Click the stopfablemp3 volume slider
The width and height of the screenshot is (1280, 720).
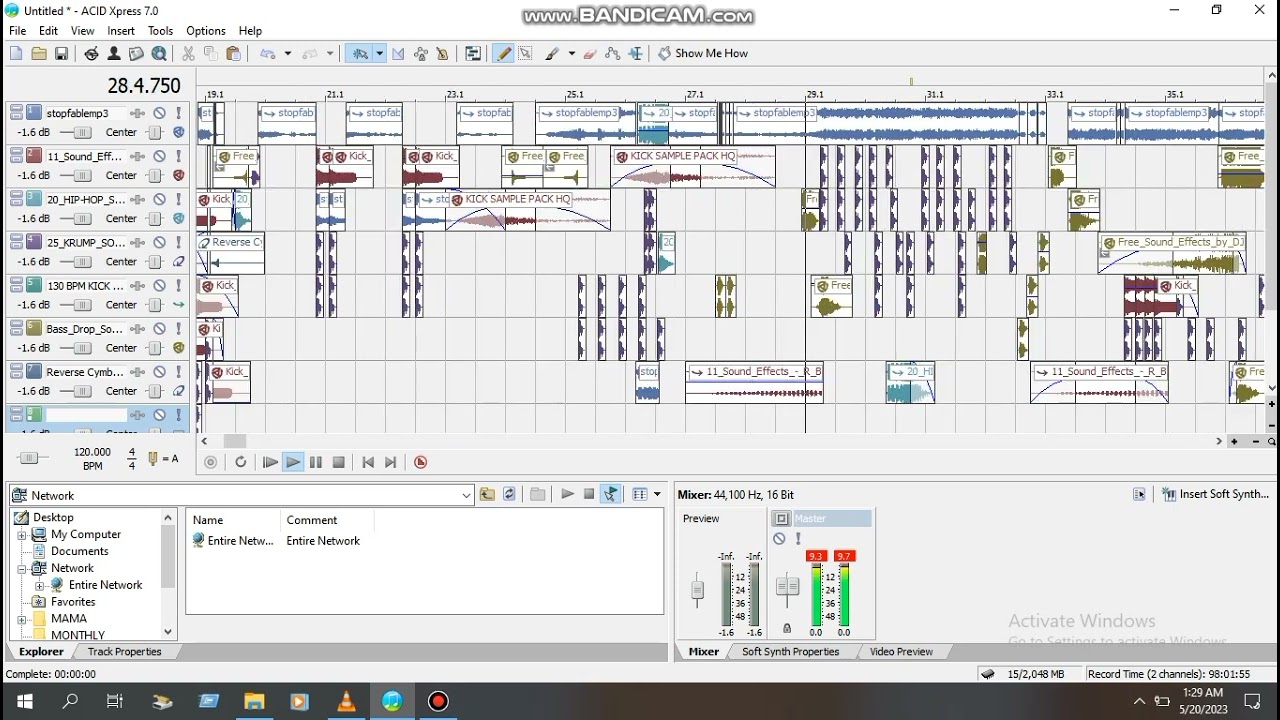tap(81, 133)
